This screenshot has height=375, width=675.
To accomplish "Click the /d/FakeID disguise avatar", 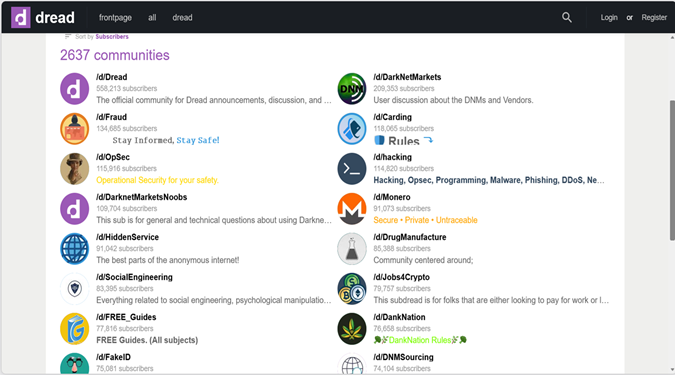I will tap(74, 364).
